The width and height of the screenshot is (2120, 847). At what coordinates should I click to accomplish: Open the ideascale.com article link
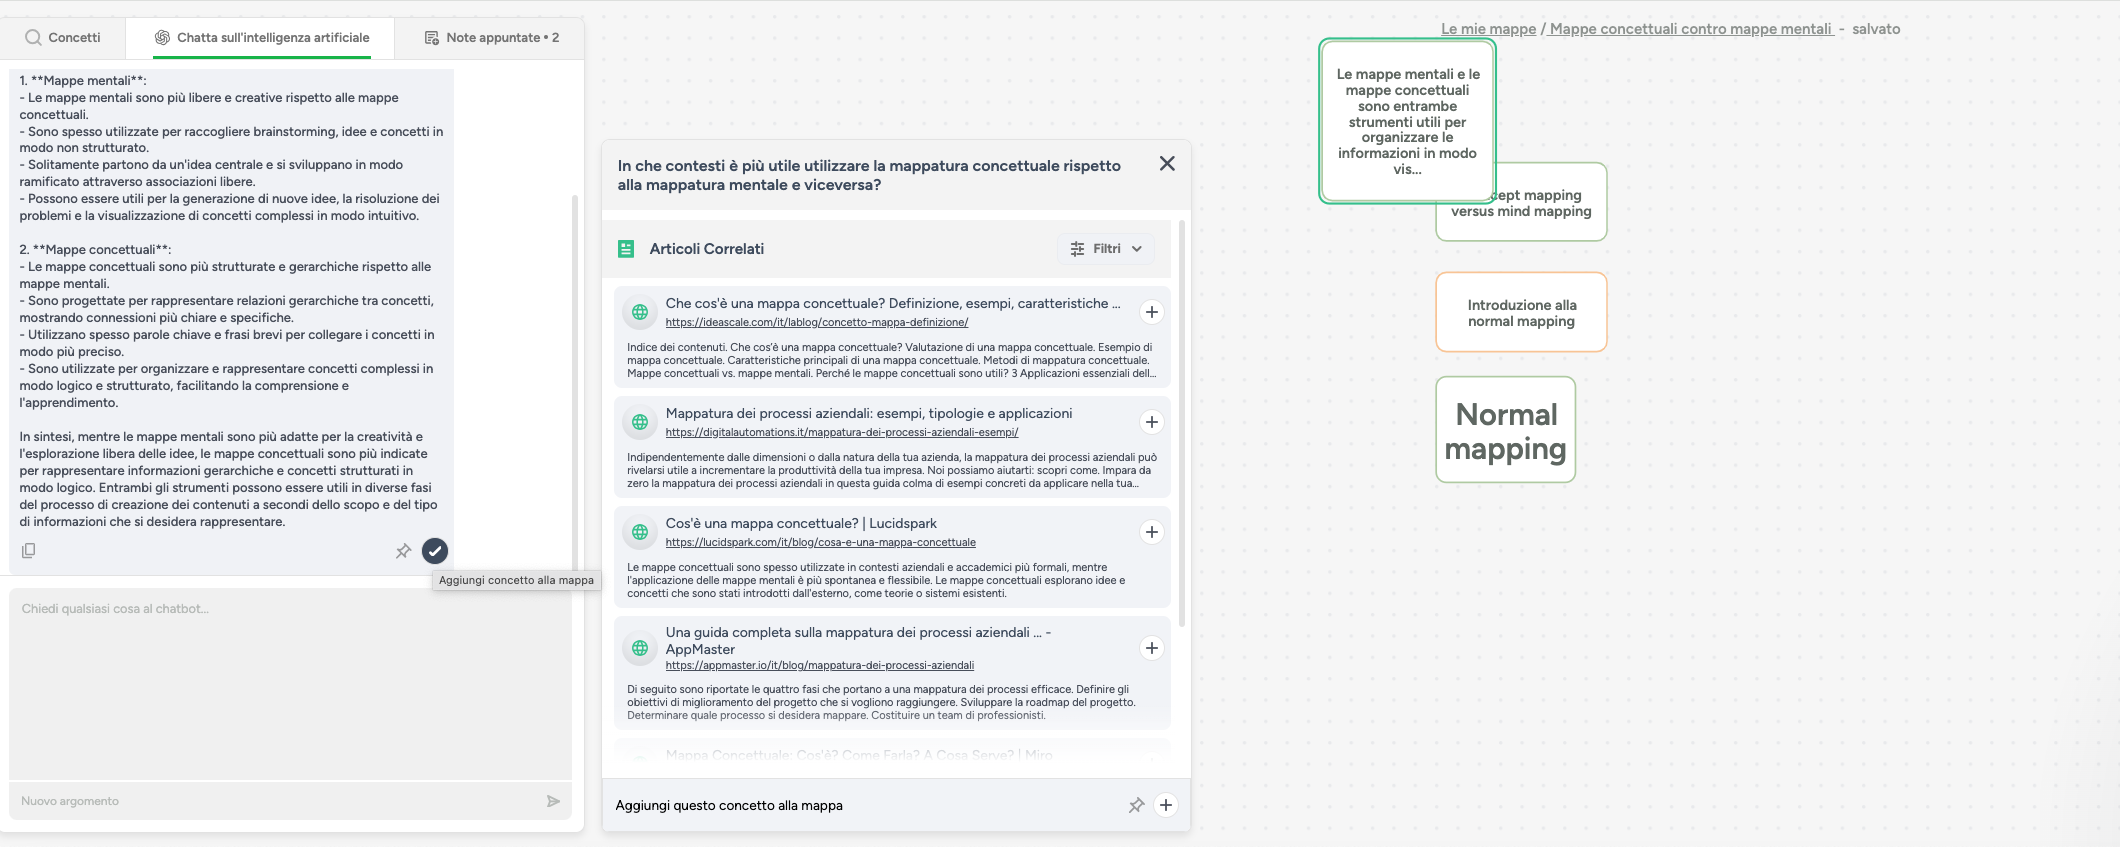[816, 322]
